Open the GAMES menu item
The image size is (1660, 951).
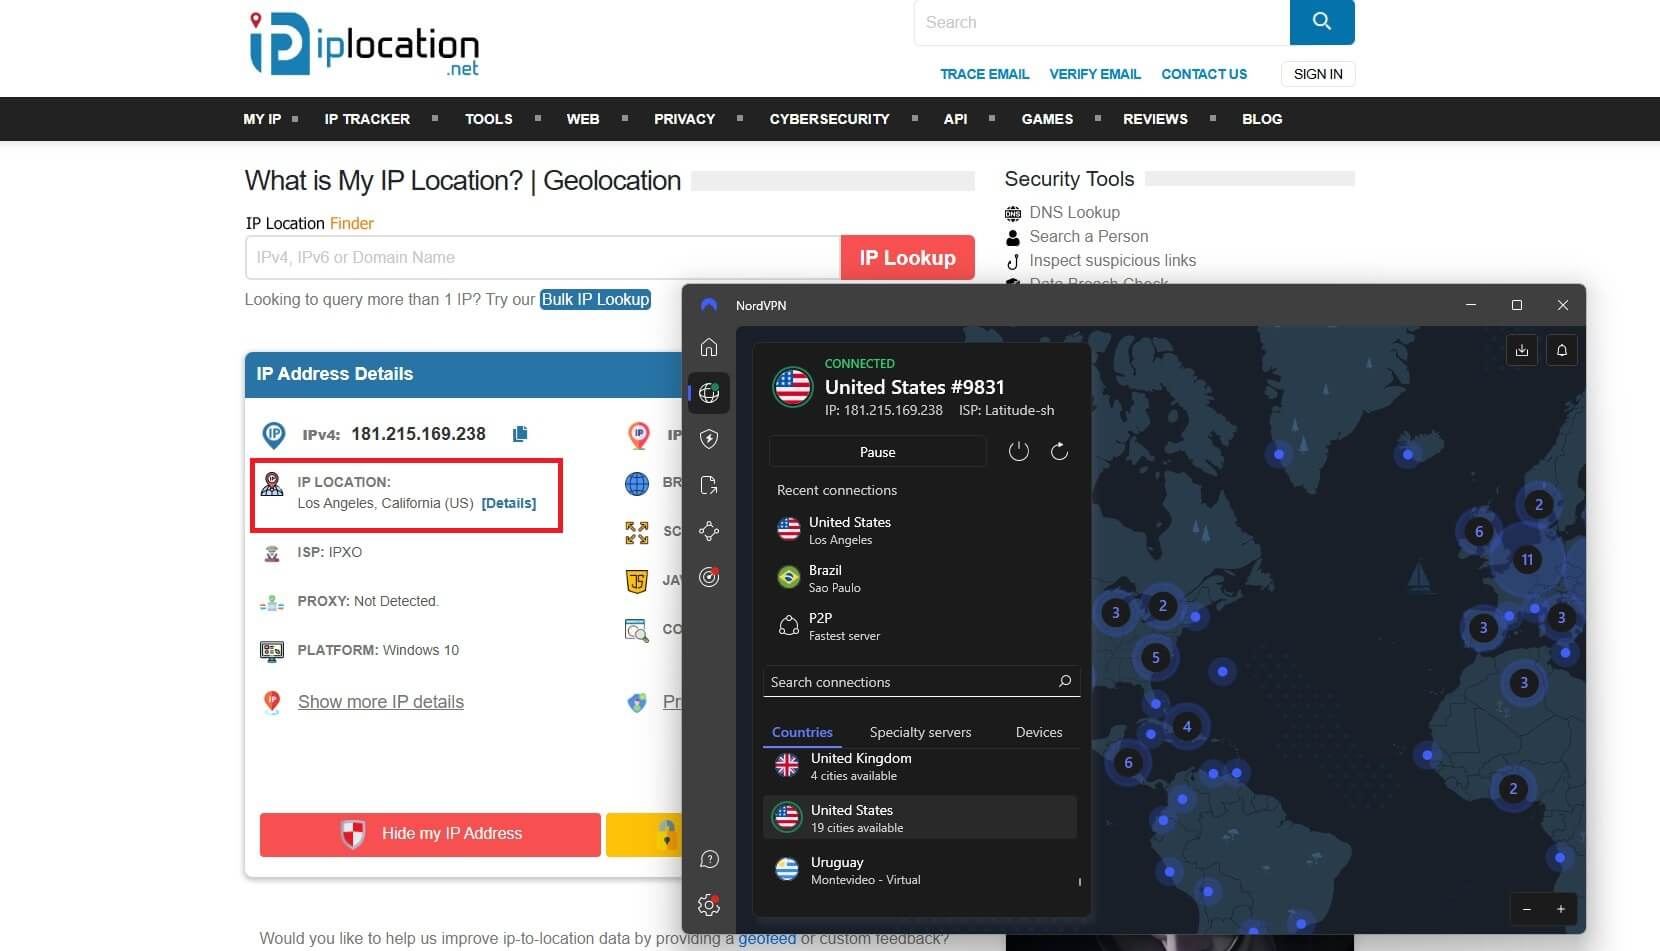coord(1047,119)
